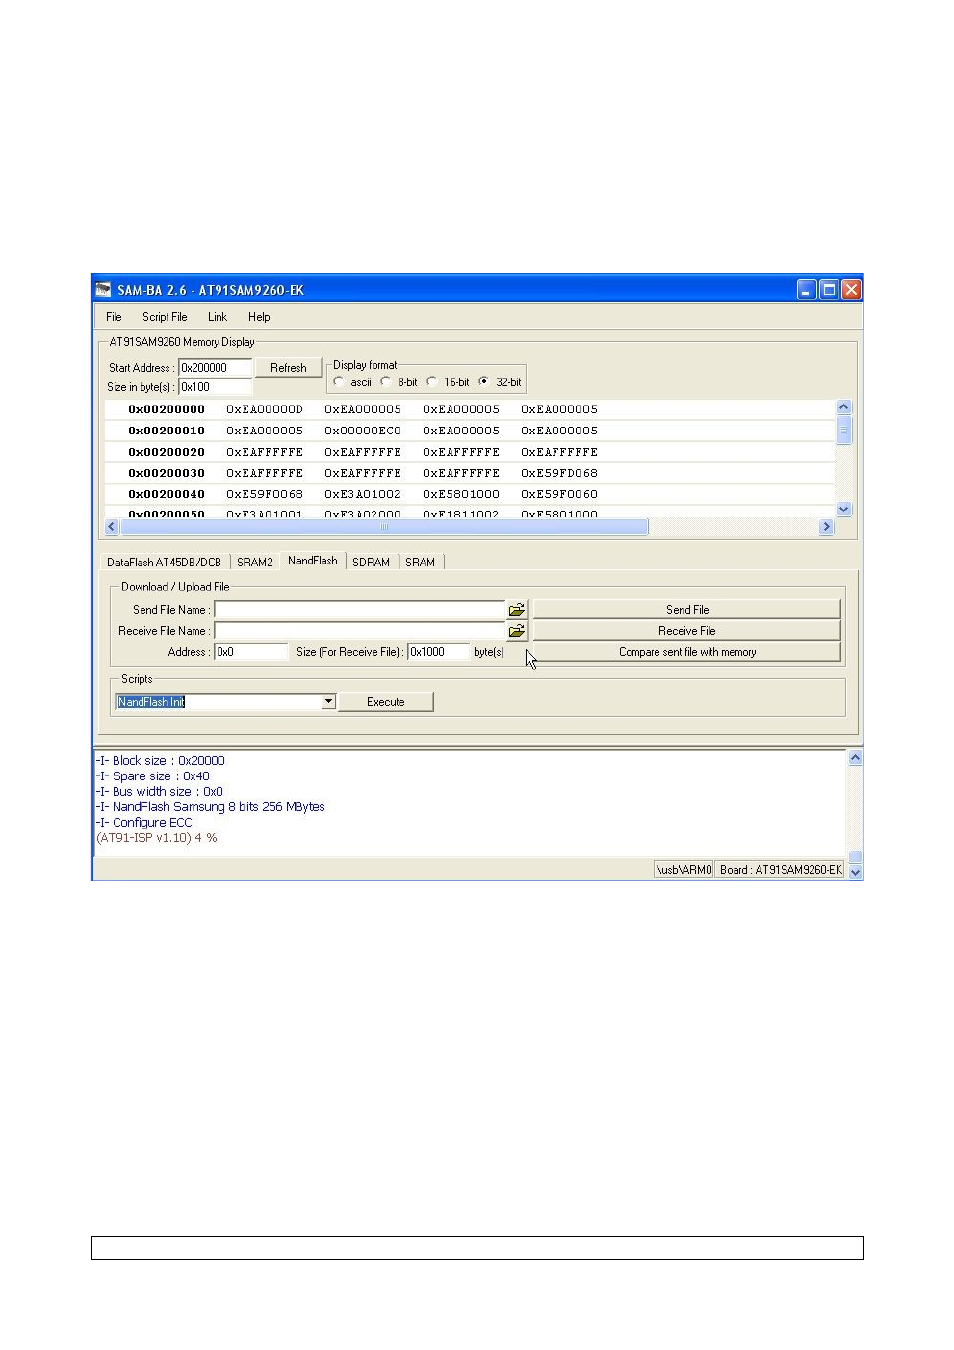Click log line NandFlash Samsung 8 bits 256 MBytes
The width and height of the screenshot is (954, 1350).
pyautogui.click(x=210, y=807)
